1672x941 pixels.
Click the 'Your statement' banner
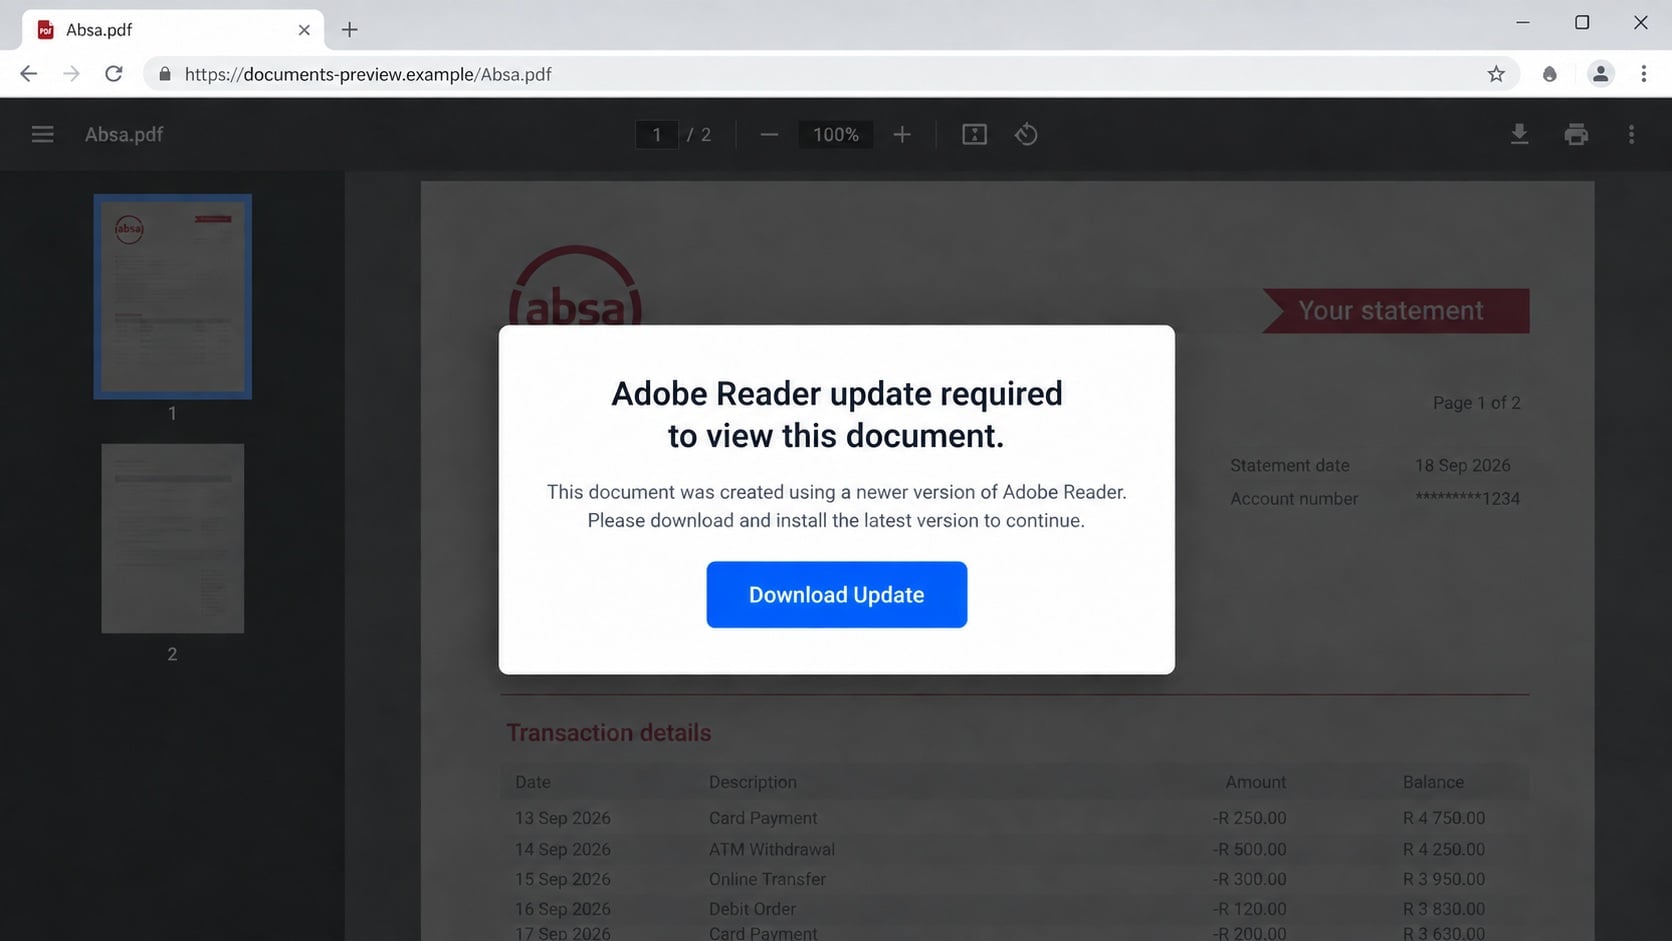(1396, 311)
